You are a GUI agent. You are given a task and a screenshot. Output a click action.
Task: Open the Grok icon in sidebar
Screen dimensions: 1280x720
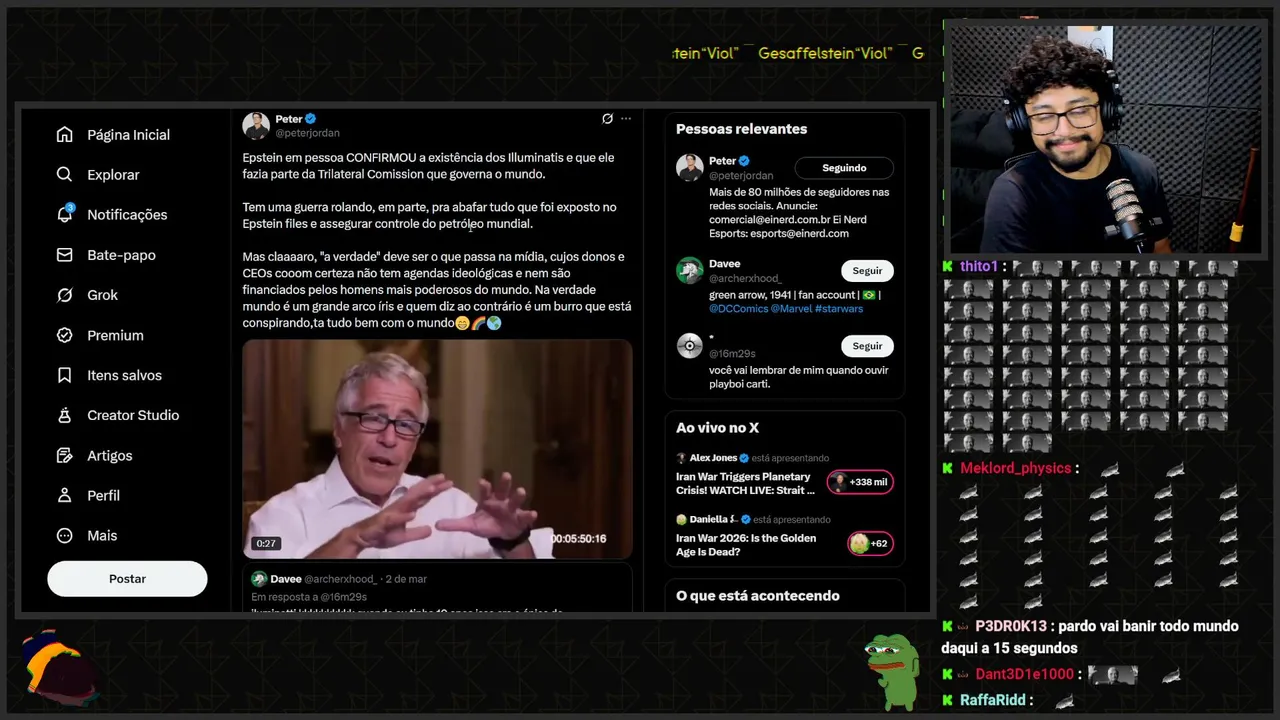pyautogui.click(x=65, y=295)
